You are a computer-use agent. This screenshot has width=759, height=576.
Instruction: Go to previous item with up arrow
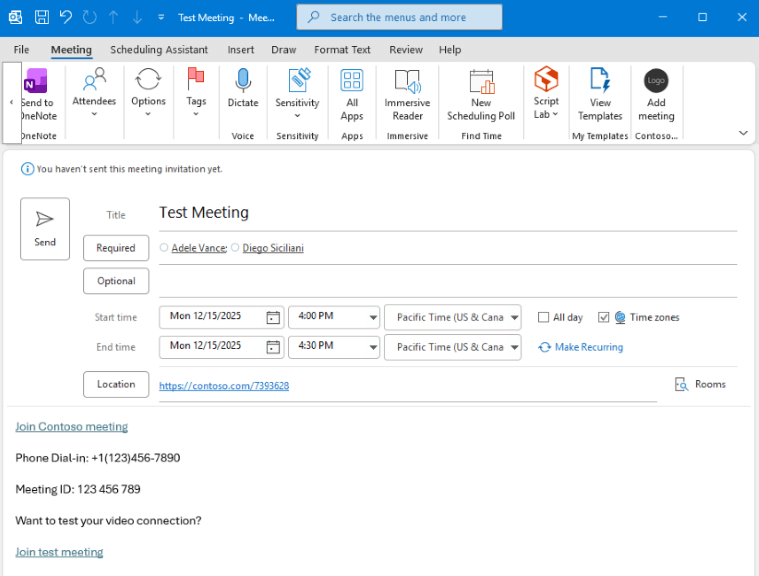(113, 17)
